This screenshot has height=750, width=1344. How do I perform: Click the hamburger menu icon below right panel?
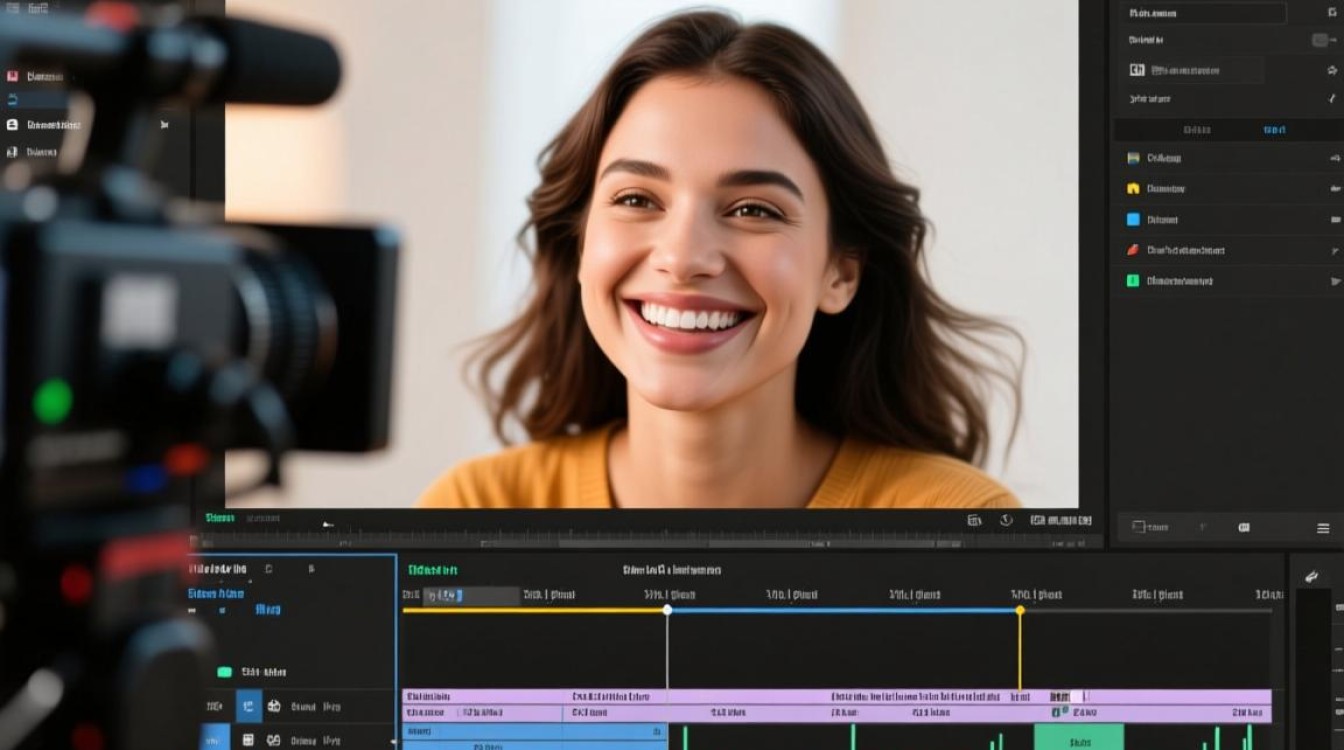1323,527
